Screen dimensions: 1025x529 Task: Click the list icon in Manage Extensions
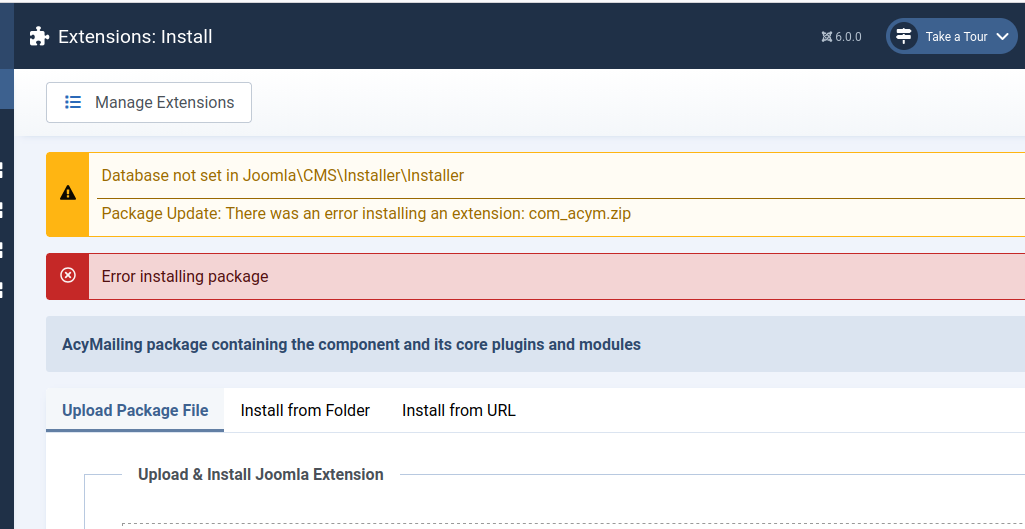(73, 102)
